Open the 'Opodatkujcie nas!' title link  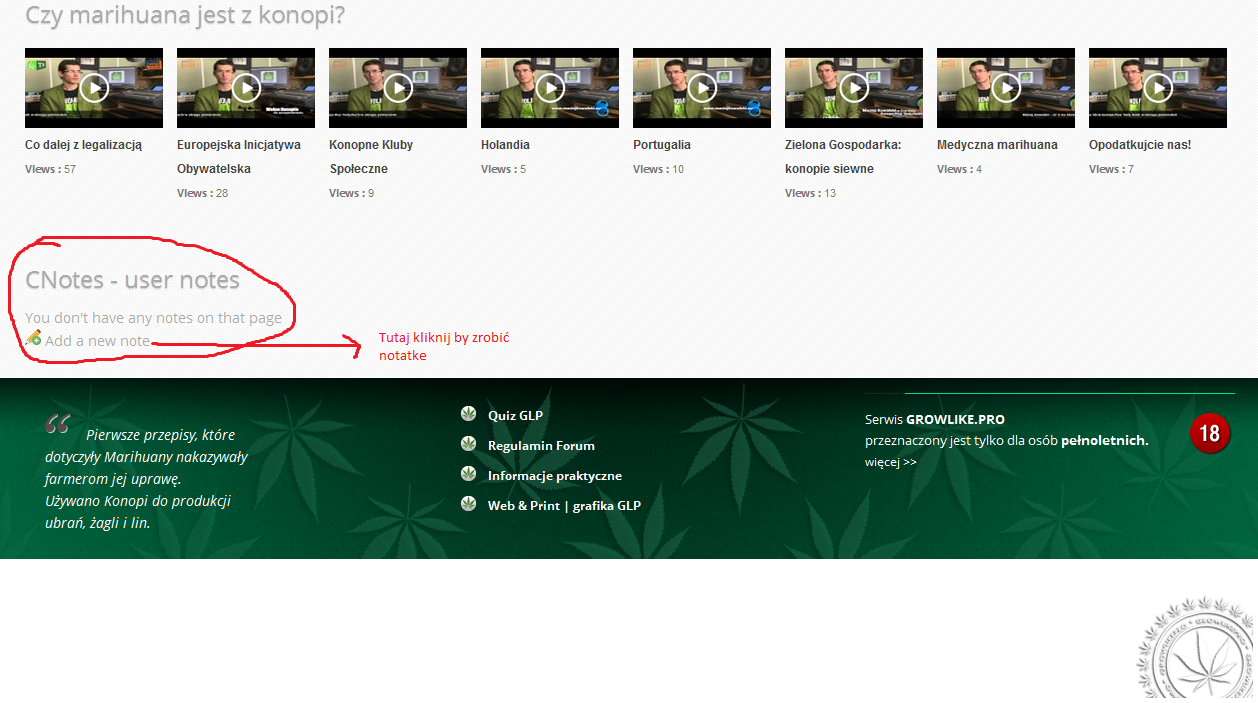(1140, 145)
